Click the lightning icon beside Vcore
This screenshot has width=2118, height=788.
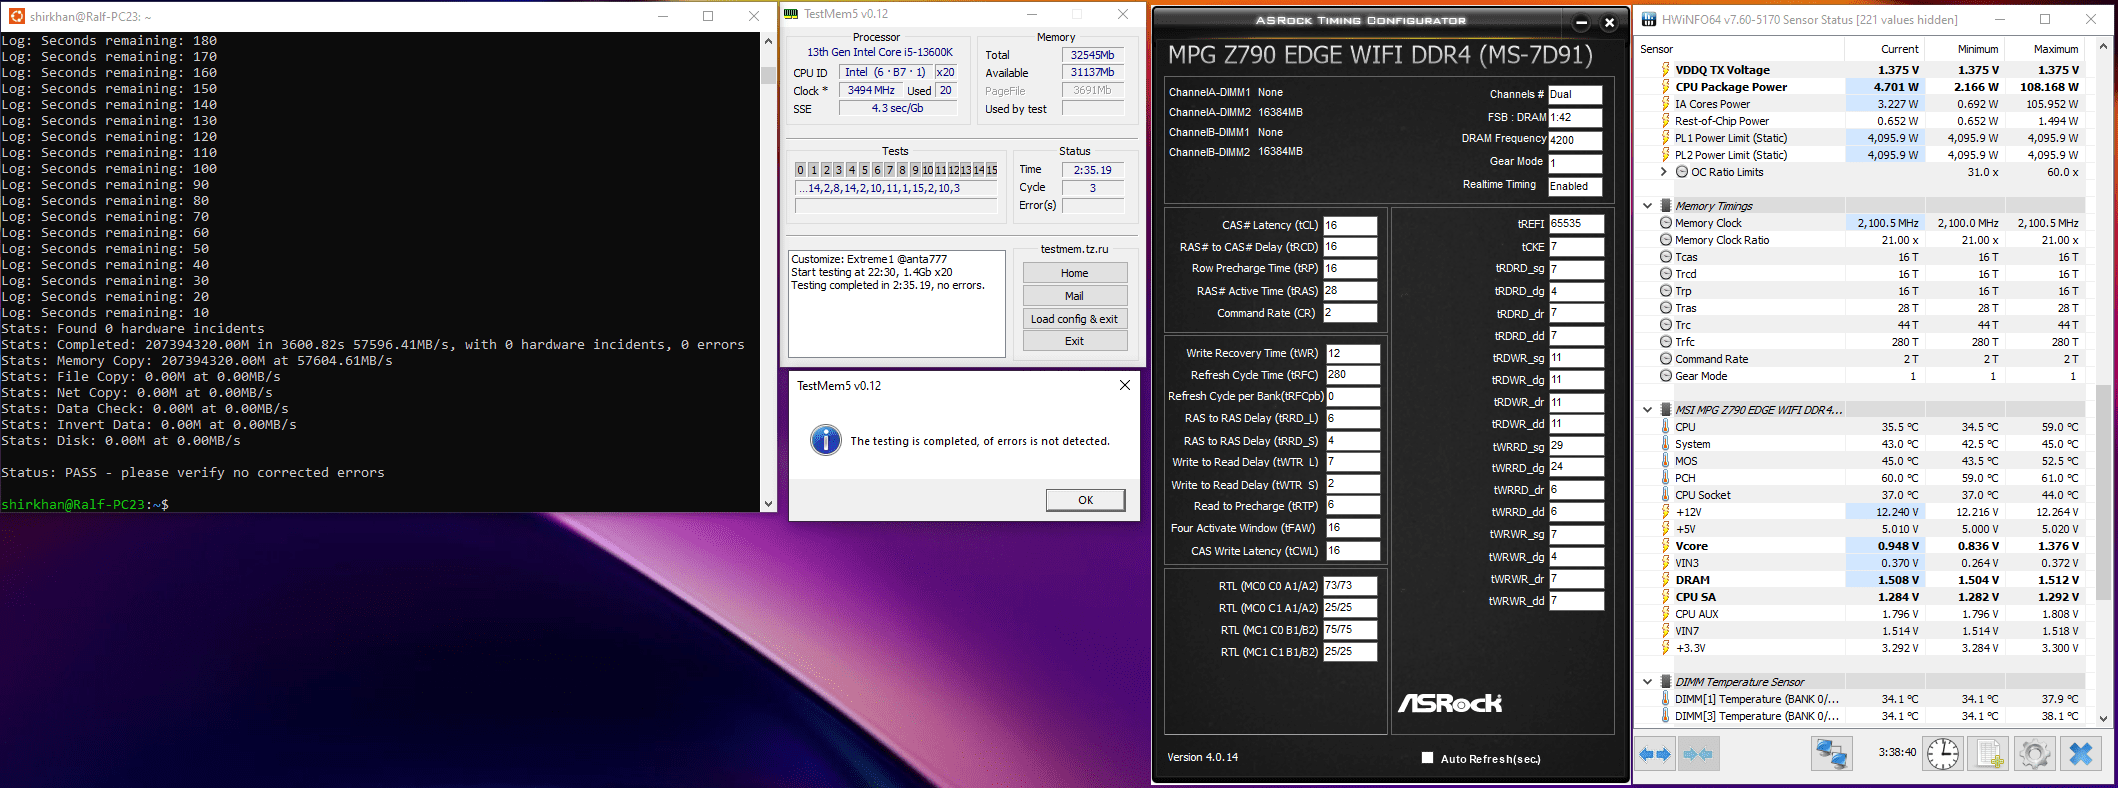pos(1666,546)
